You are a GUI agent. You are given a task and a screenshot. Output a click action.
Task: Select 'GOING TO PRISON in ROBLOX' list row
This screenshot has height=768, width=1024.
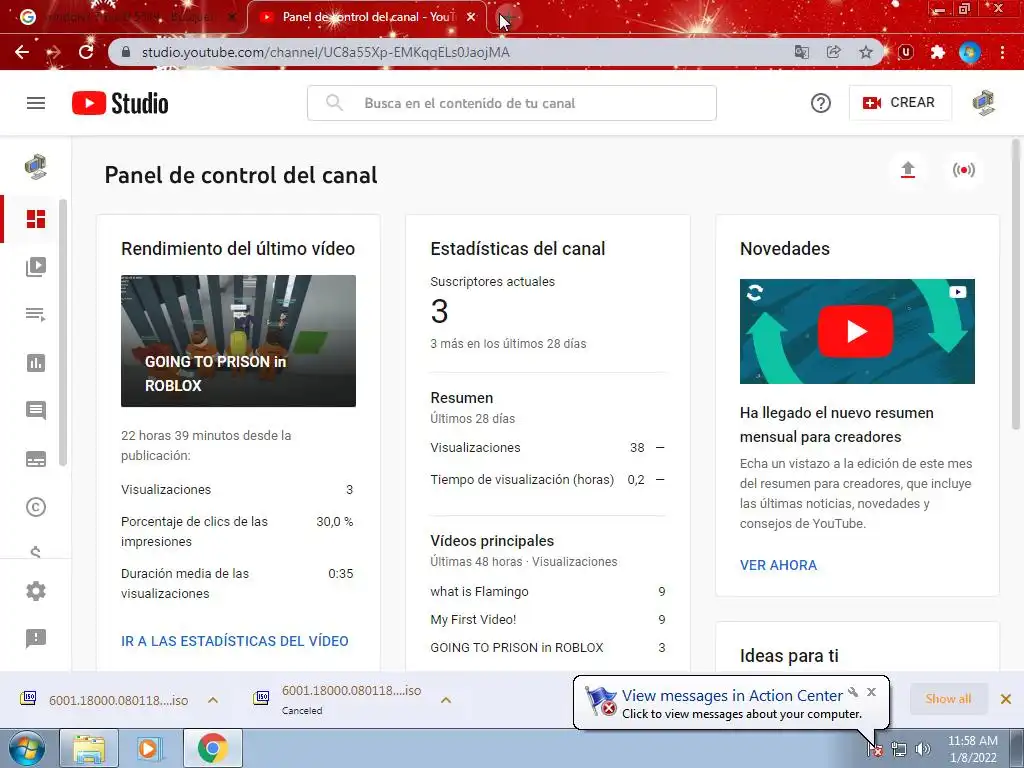coord(548,648)
